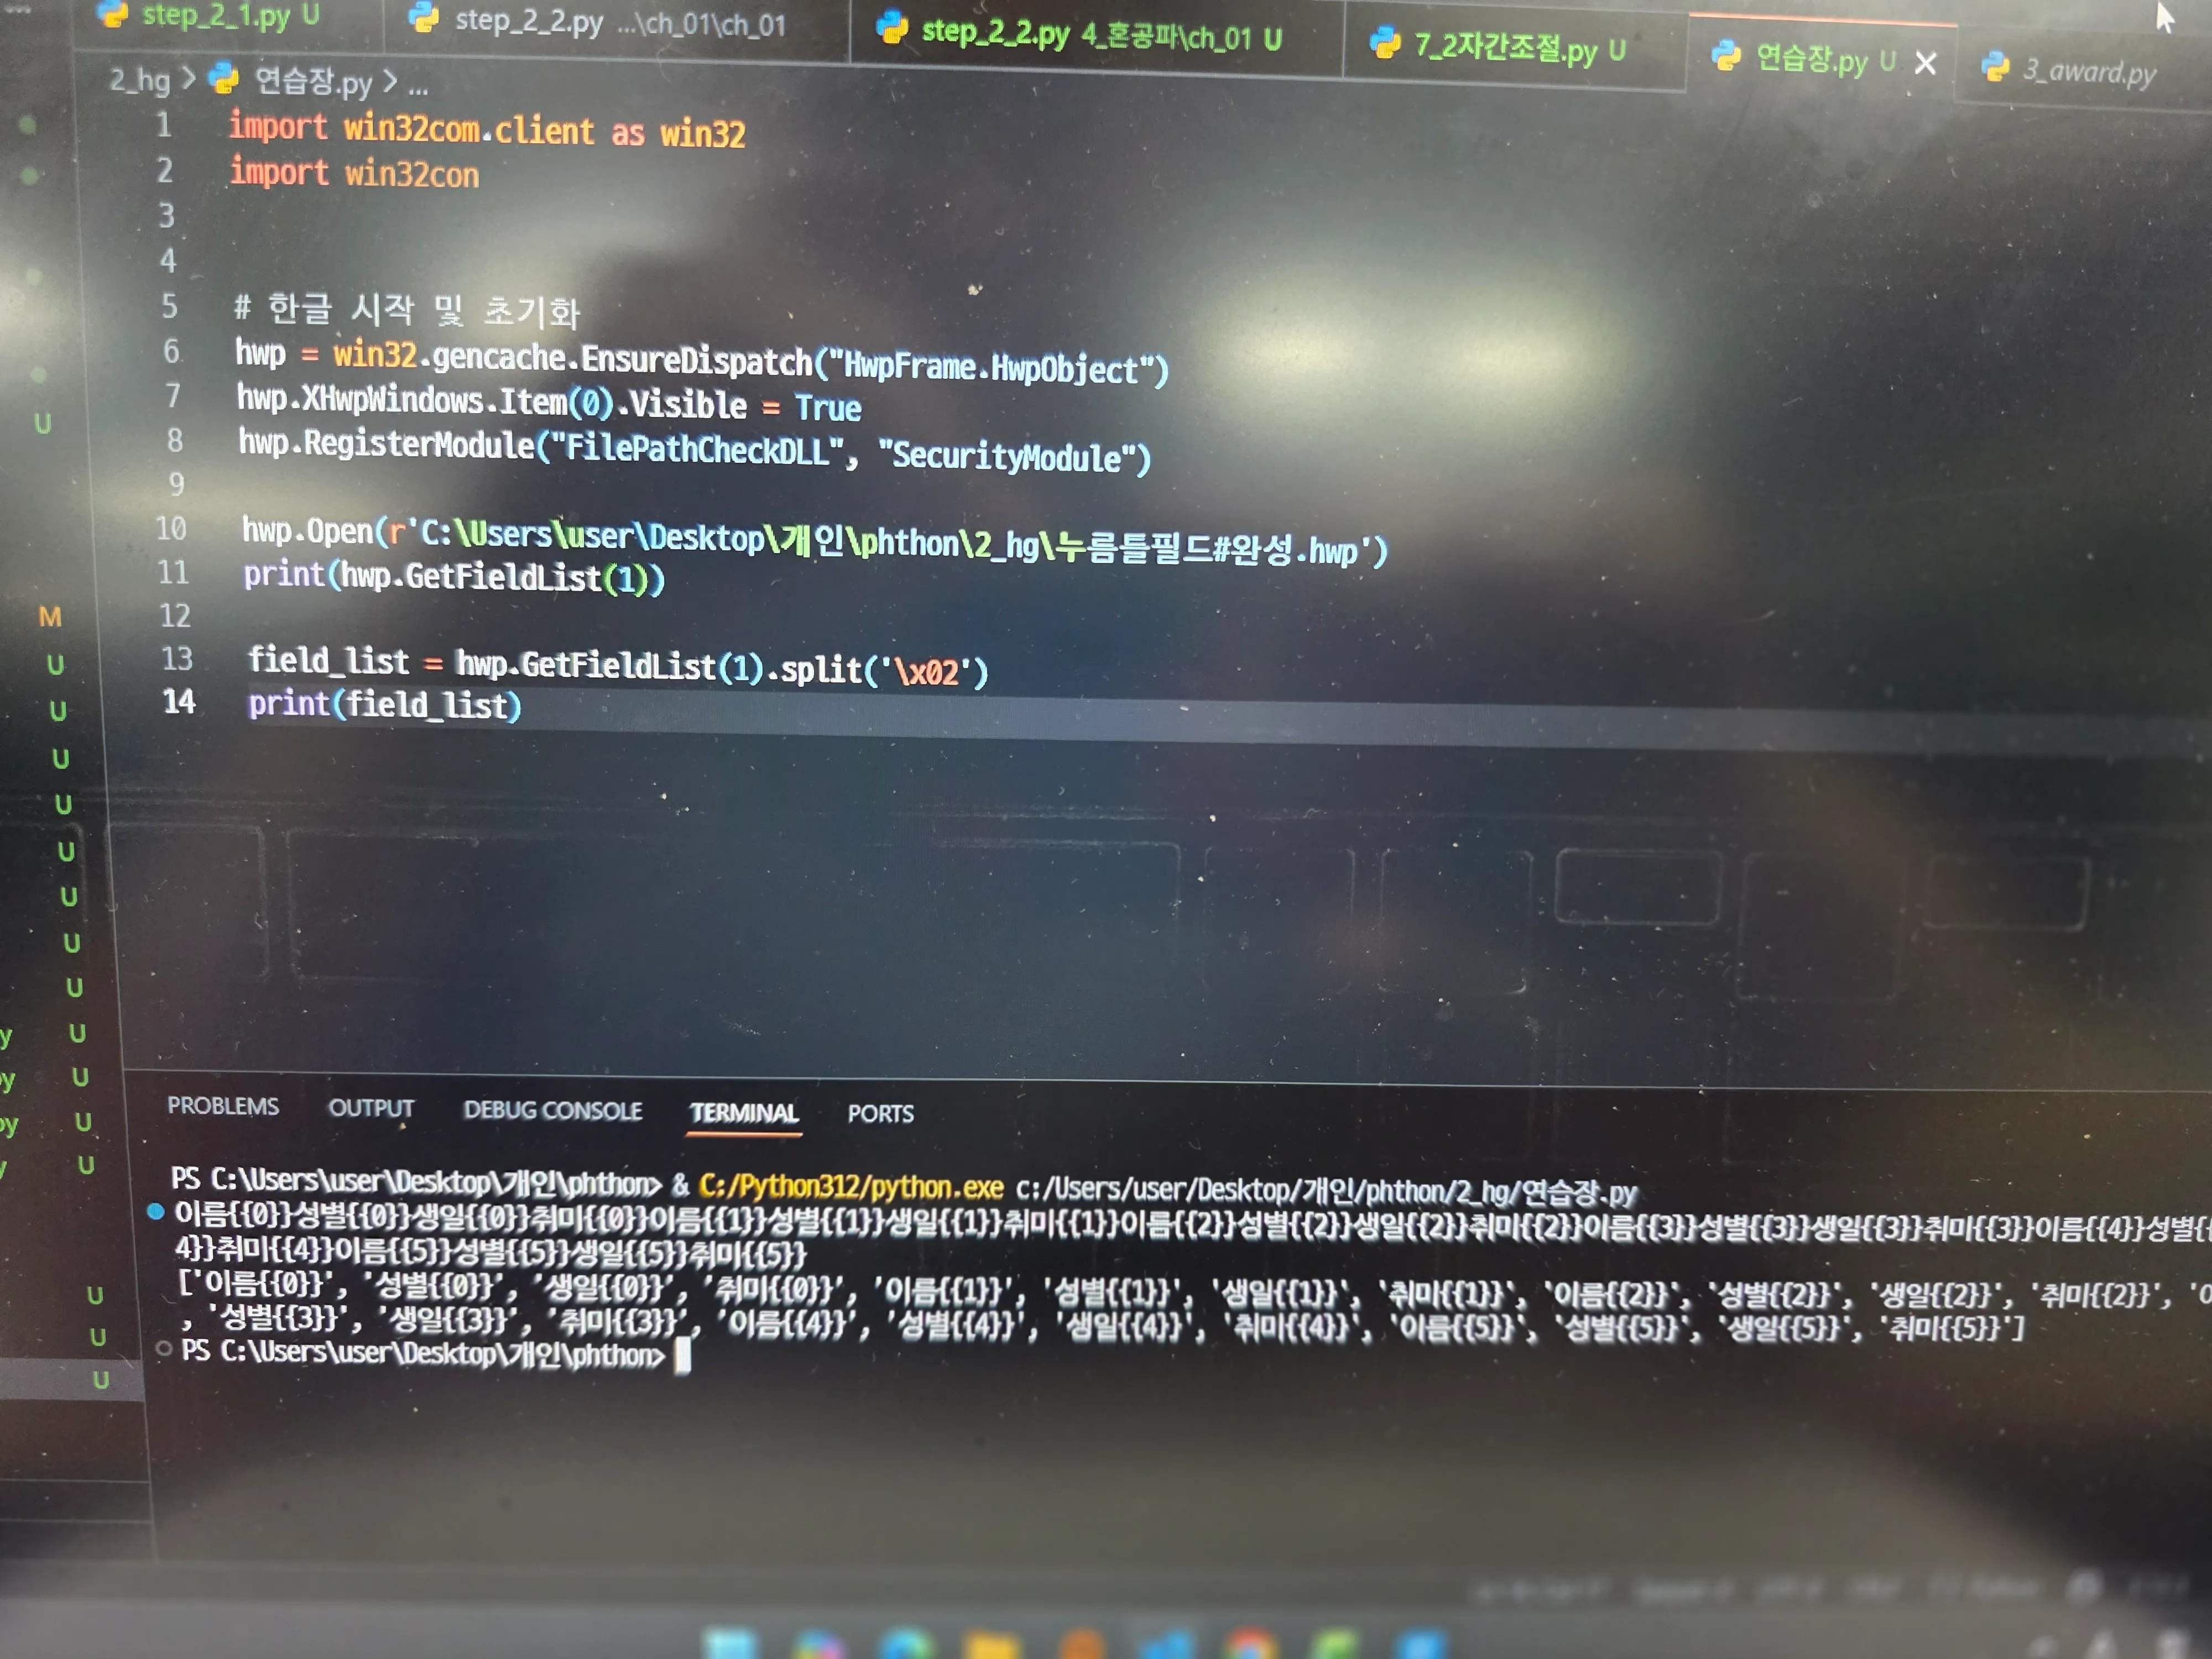The width and height of the screenshot is (2212, 1659).
Task: Click the M status marker in sidebar
Action: tap(50, 617)
